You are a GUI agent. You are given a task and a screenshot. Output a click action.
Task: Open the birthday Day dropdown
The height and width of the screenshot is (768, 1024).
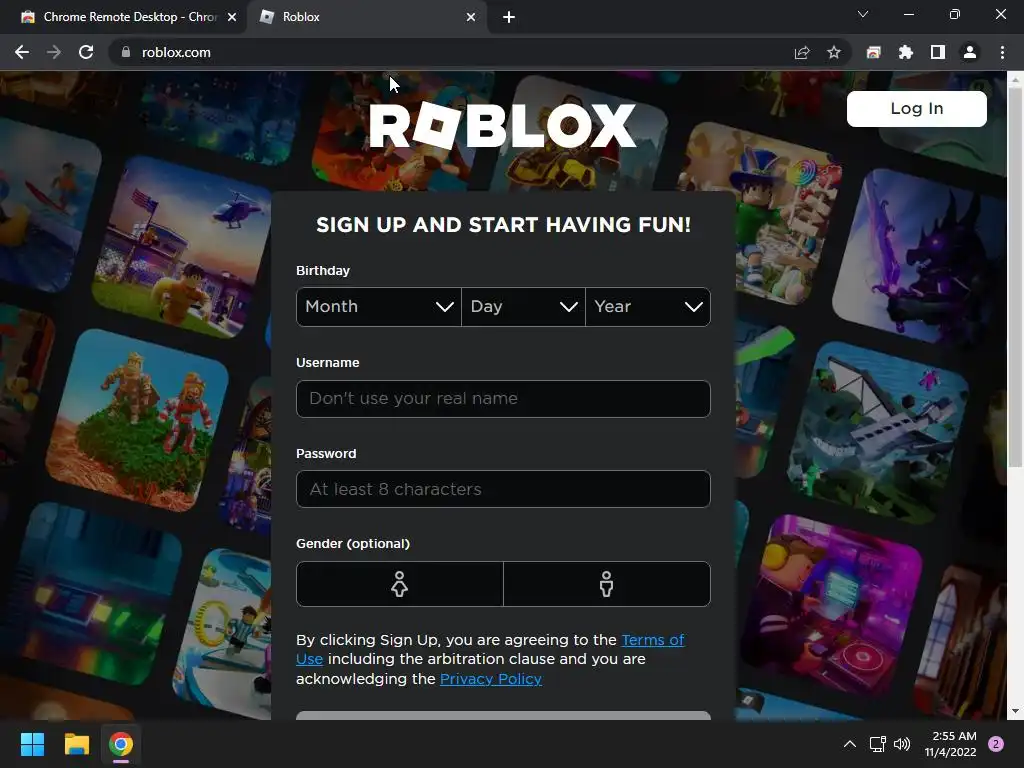523,307
